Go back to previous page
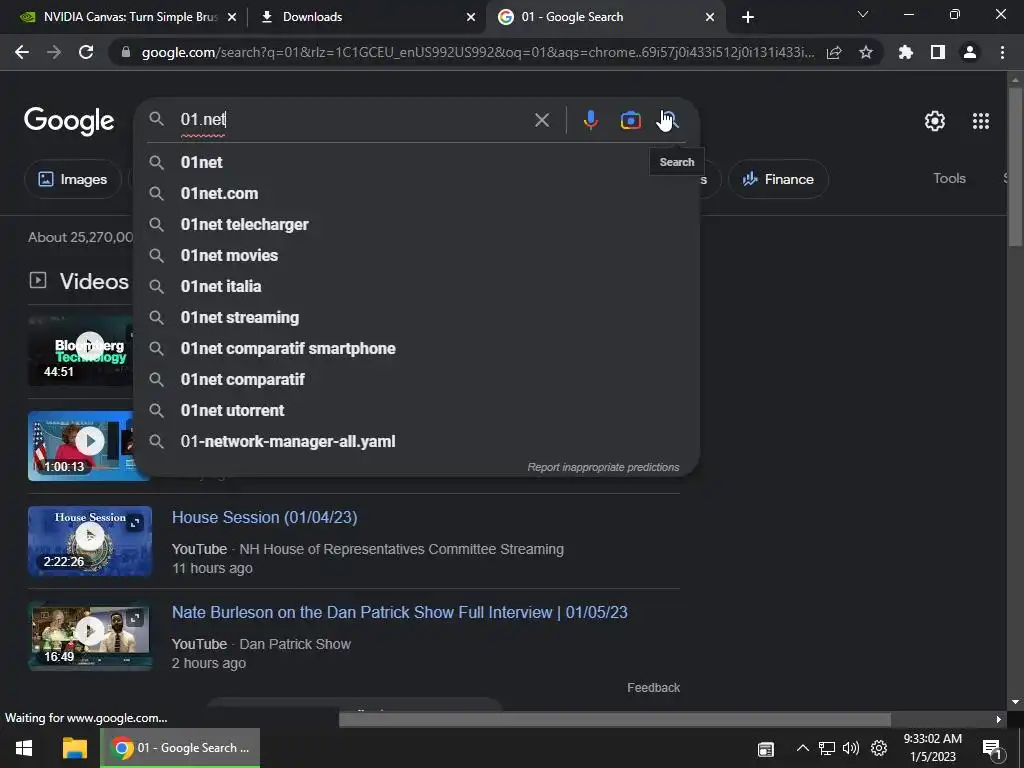 pos(22,52)
